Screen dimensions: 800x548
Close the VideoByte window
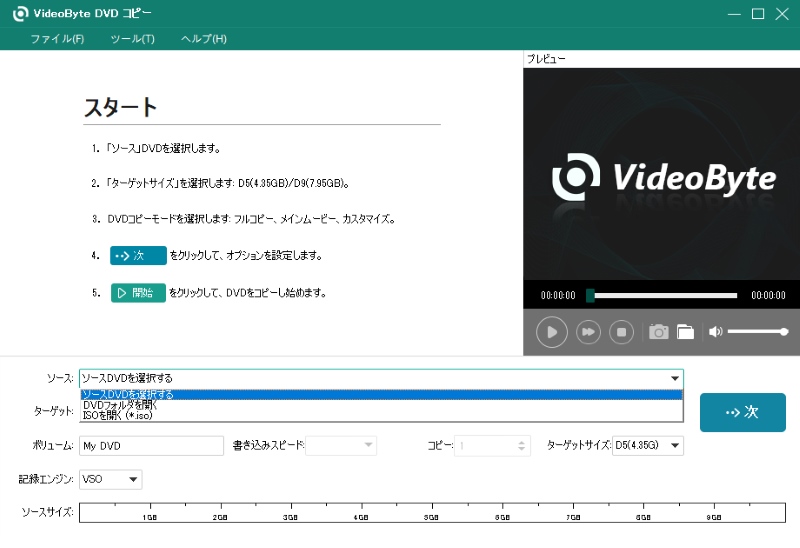(782, 14)
